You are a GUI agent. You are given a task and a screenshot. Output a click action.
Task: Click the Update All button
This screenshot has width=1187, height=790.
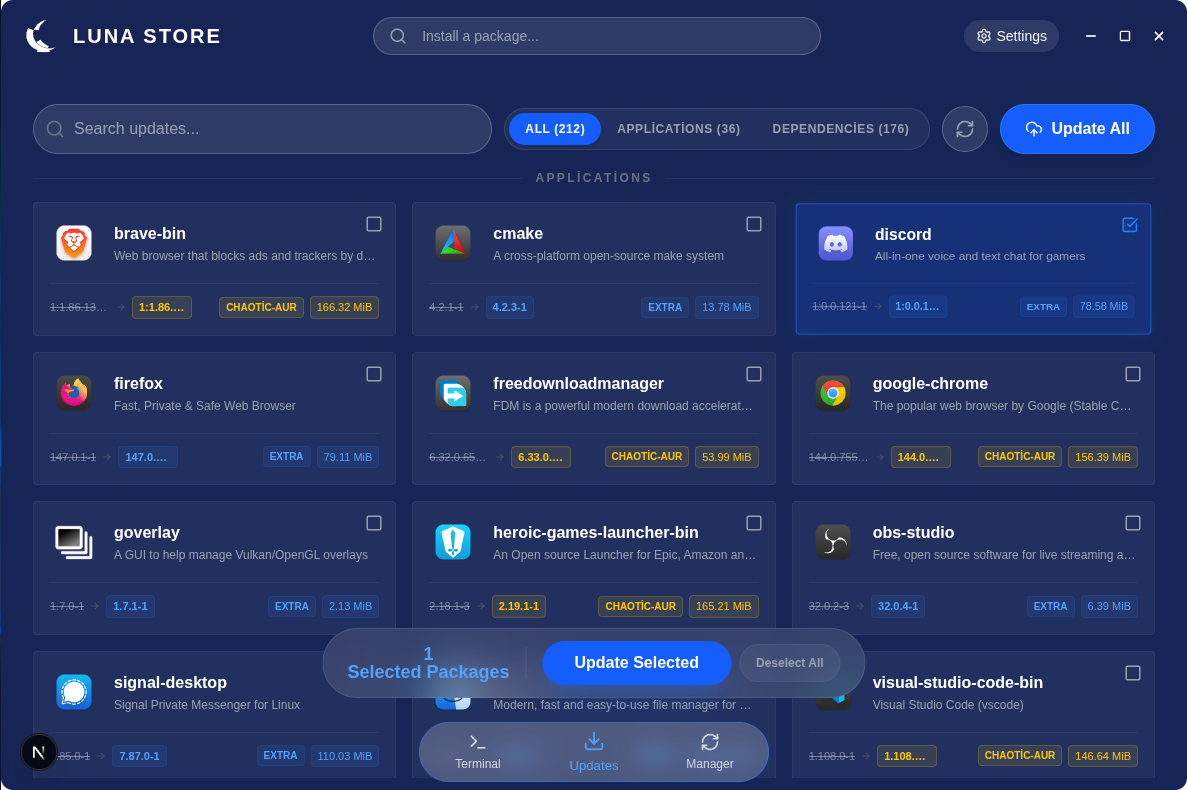point(1076,129)
